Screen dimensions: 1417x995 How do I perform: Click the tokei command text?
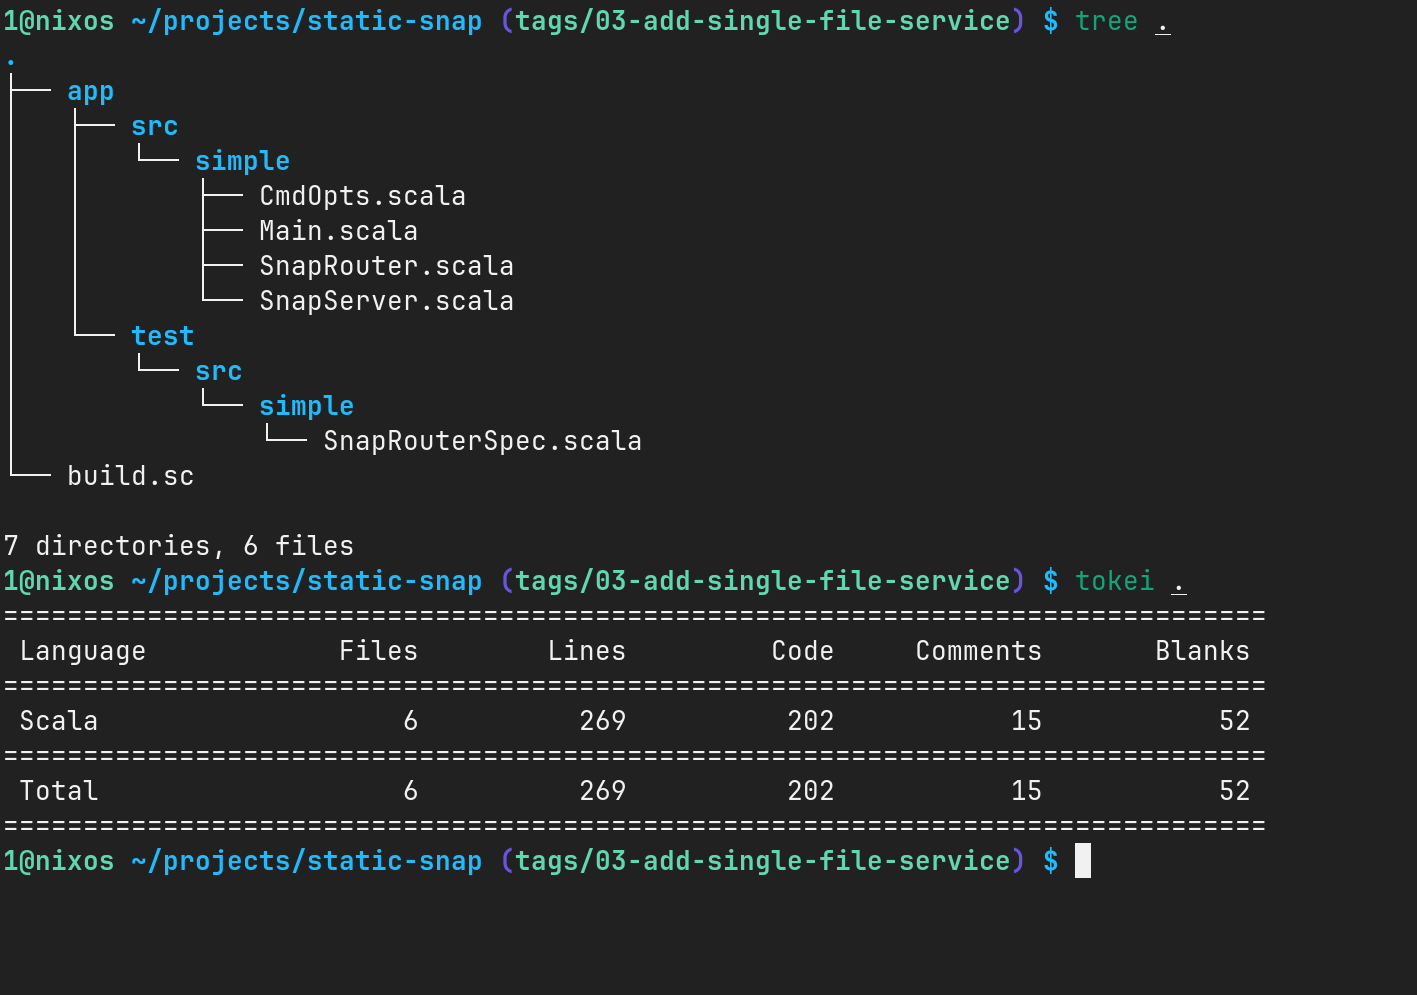pos(1114,581)
